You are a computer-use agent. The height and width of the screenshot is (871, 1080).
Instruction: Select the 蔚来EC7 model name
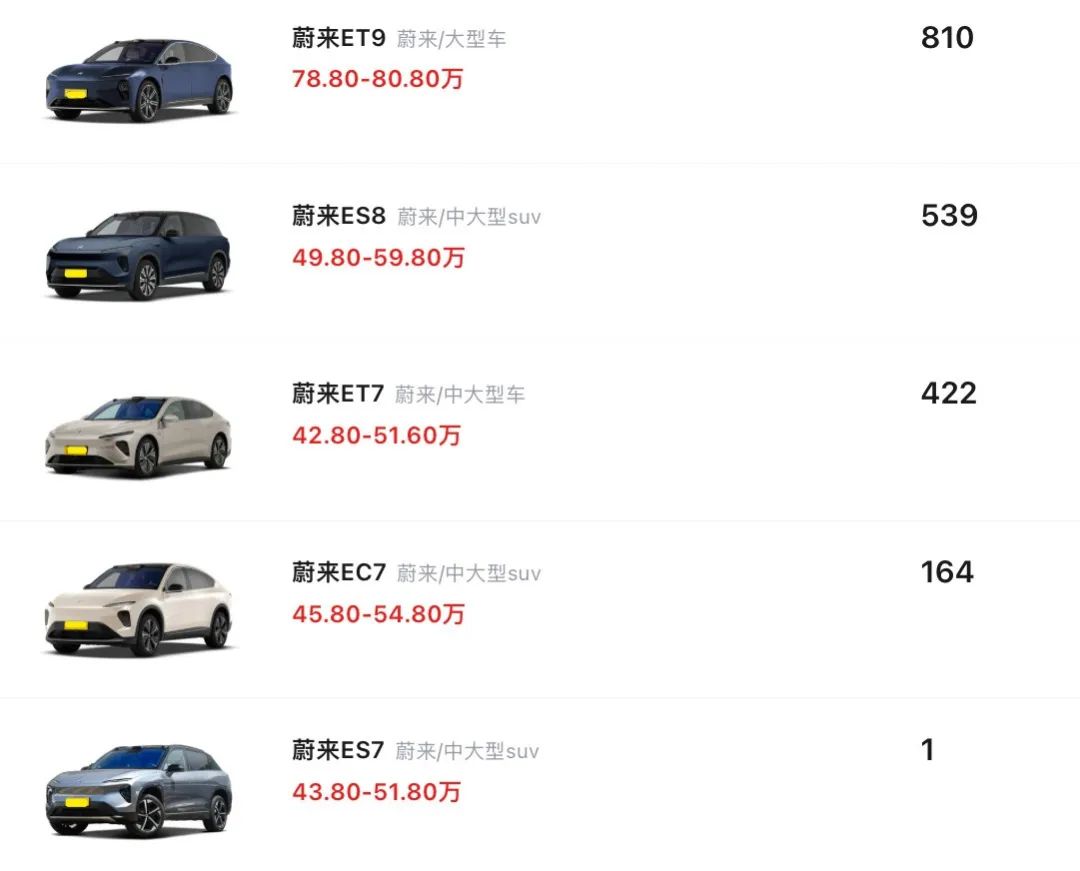tap(338, 571)
